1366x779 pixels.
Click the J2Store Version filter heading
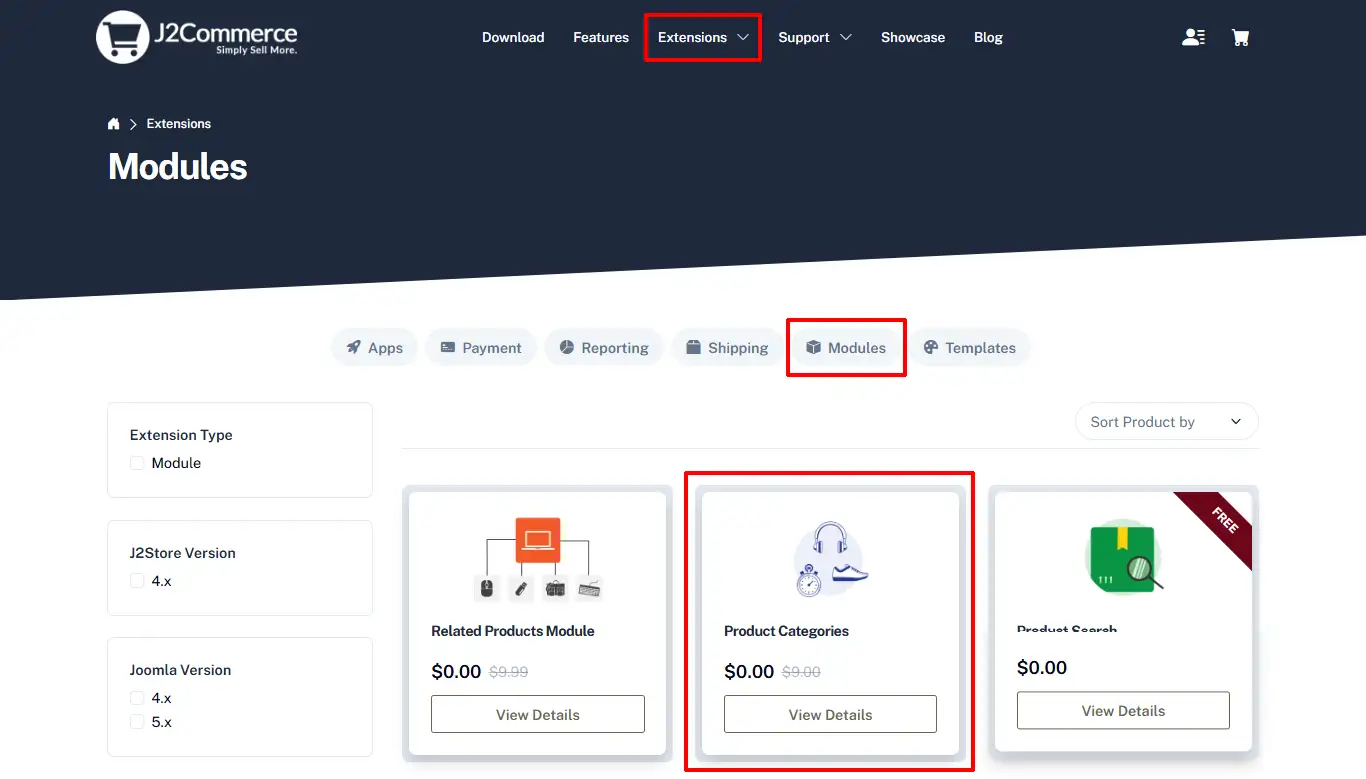click(183, 553)
